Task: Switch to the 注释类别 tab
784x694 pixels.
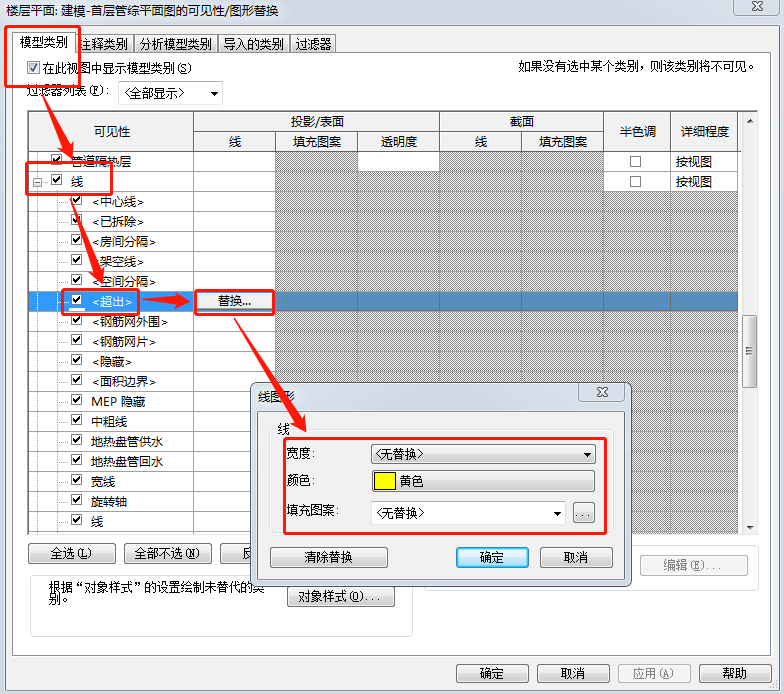Action: pyautogui.click(x=103, y=44)
